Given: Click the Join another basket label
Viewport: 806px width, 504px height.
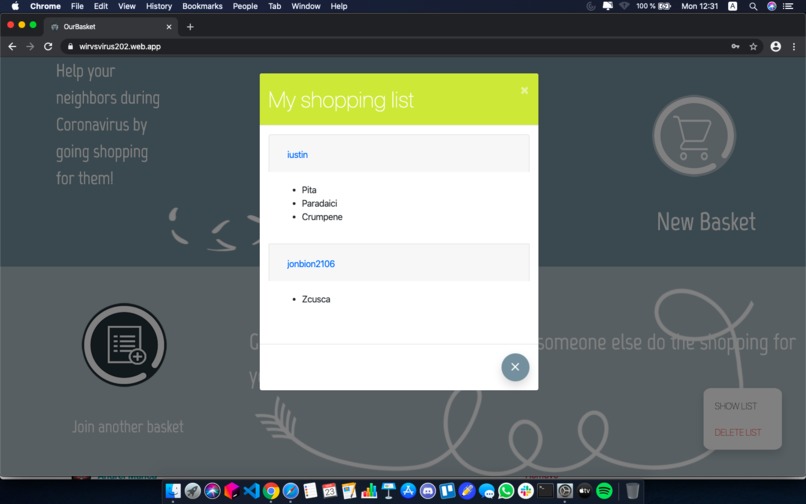Looking at the screenshot, I should (127, 426).
